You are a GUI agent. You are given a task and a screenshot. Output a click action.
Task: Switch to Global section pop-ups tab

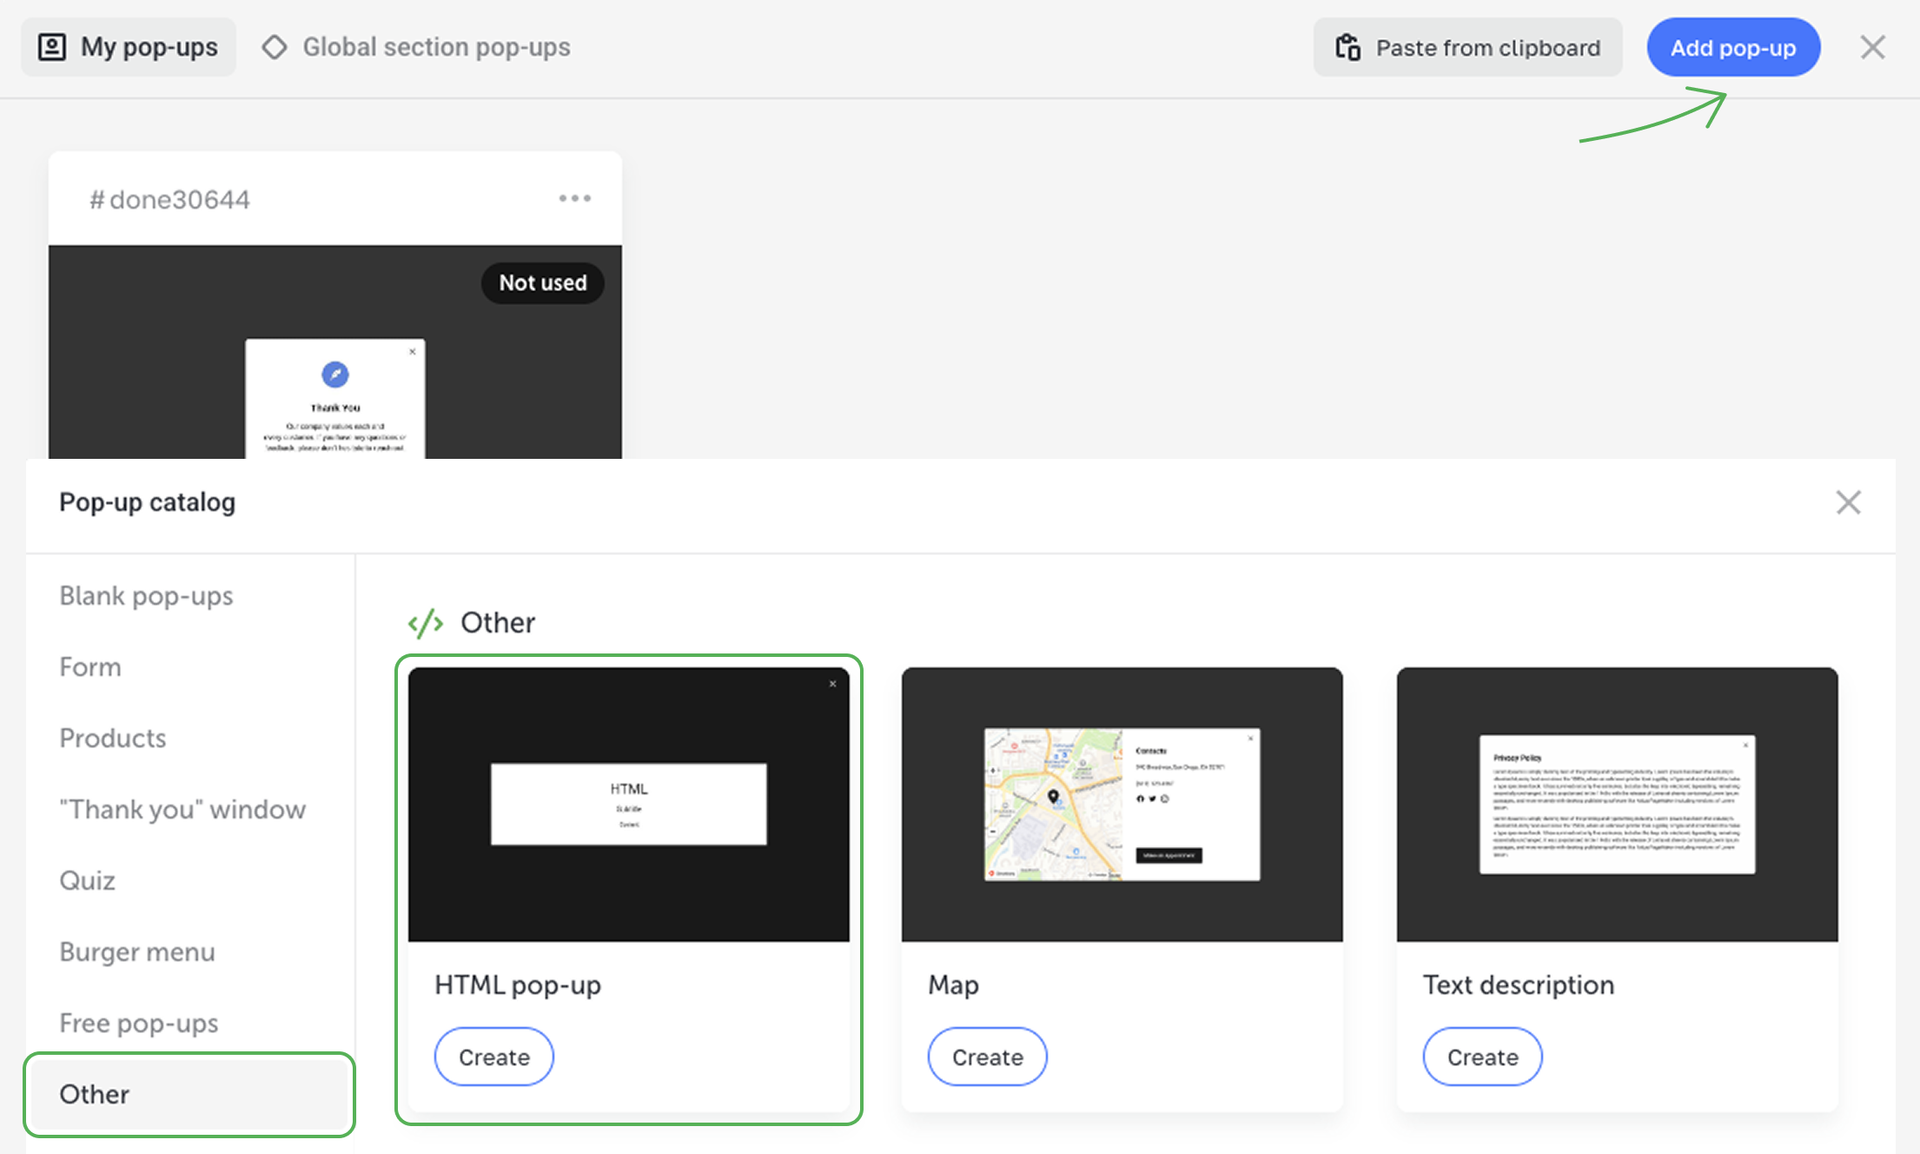tap(435, 47)
